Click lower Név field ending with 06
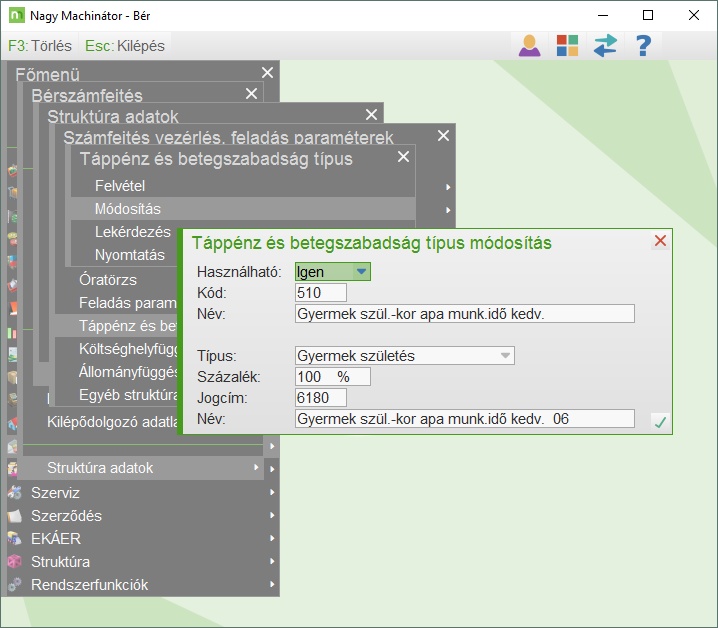 465,419
